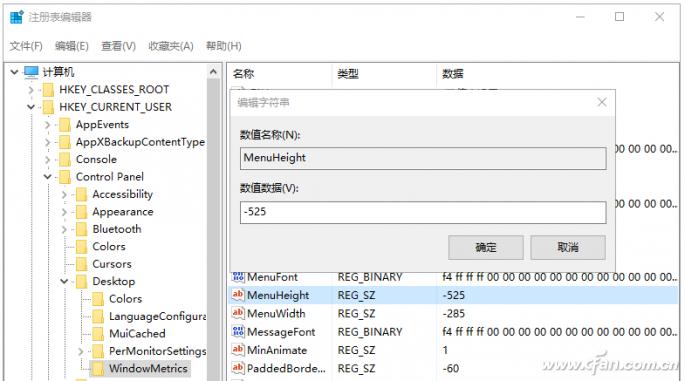Select the Colors key under Control Panel
Viewport: 685px width, 381px height.
[109, 246]
